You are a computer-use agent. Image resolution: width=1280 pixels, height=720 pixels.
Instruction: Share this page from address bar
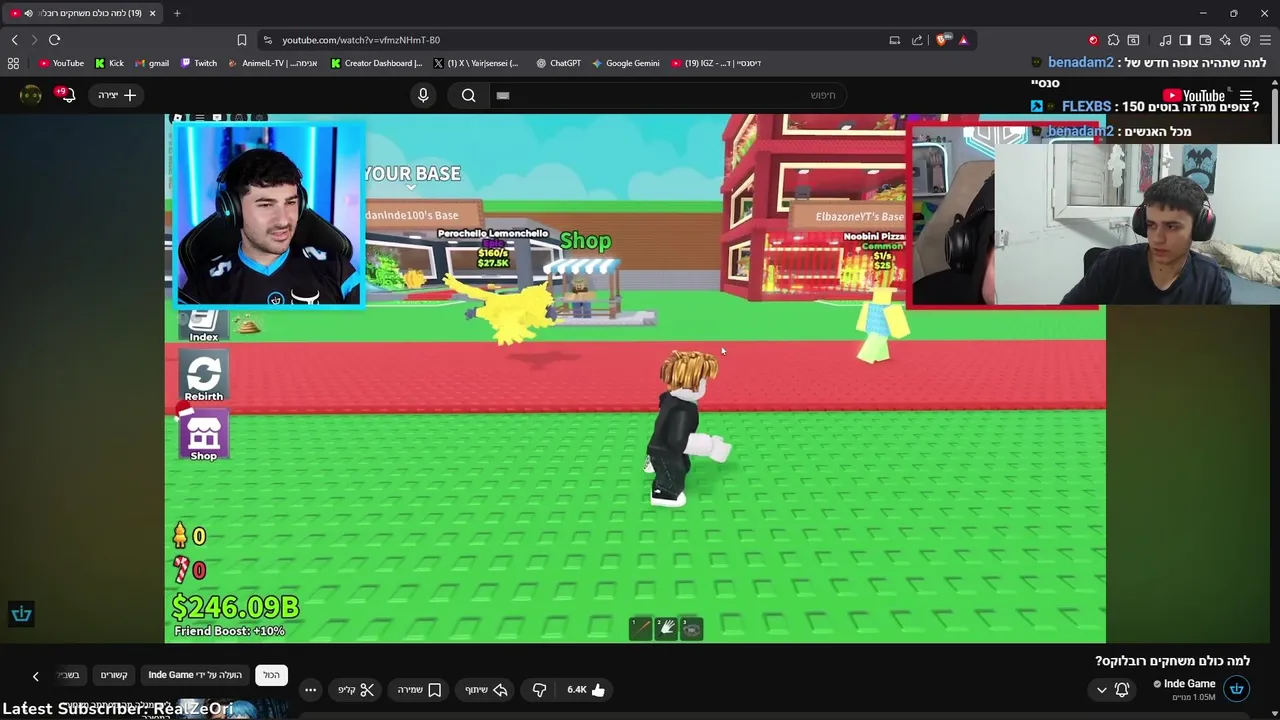click(x=917, y=40)
